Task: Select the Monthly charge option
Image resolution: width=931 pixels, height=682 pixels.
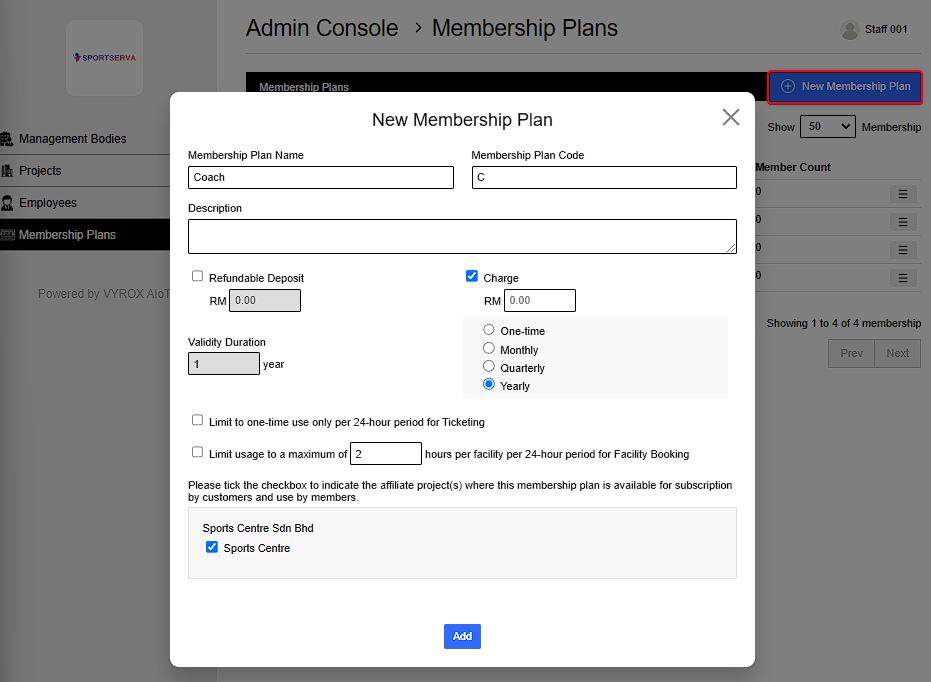Action: 489,348
